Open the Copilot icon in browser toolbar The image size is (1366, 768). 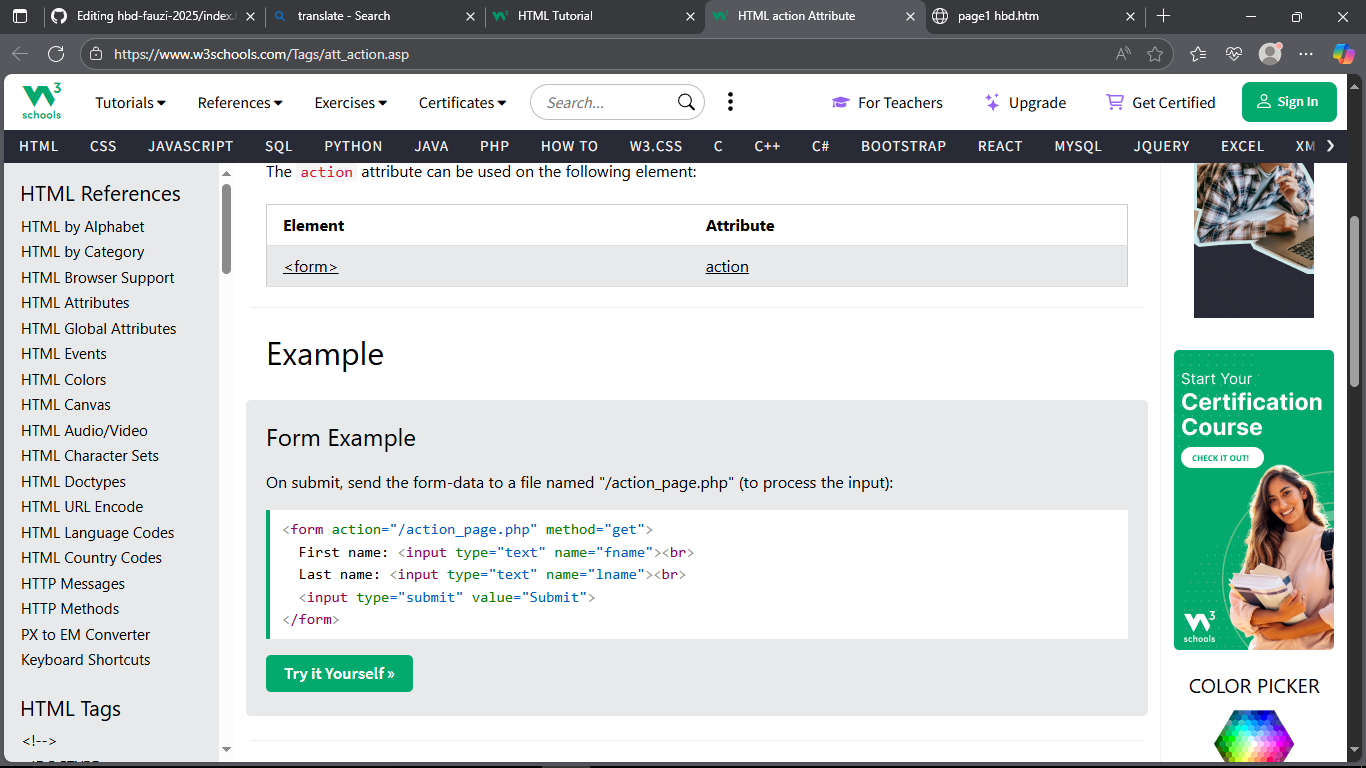pos(1343,54)
